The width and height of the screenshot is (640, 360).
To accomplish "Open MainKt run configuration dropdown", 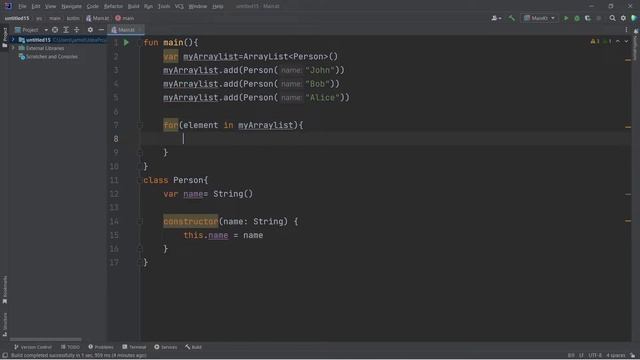I will pyautogui.click(x=539, y=18).
